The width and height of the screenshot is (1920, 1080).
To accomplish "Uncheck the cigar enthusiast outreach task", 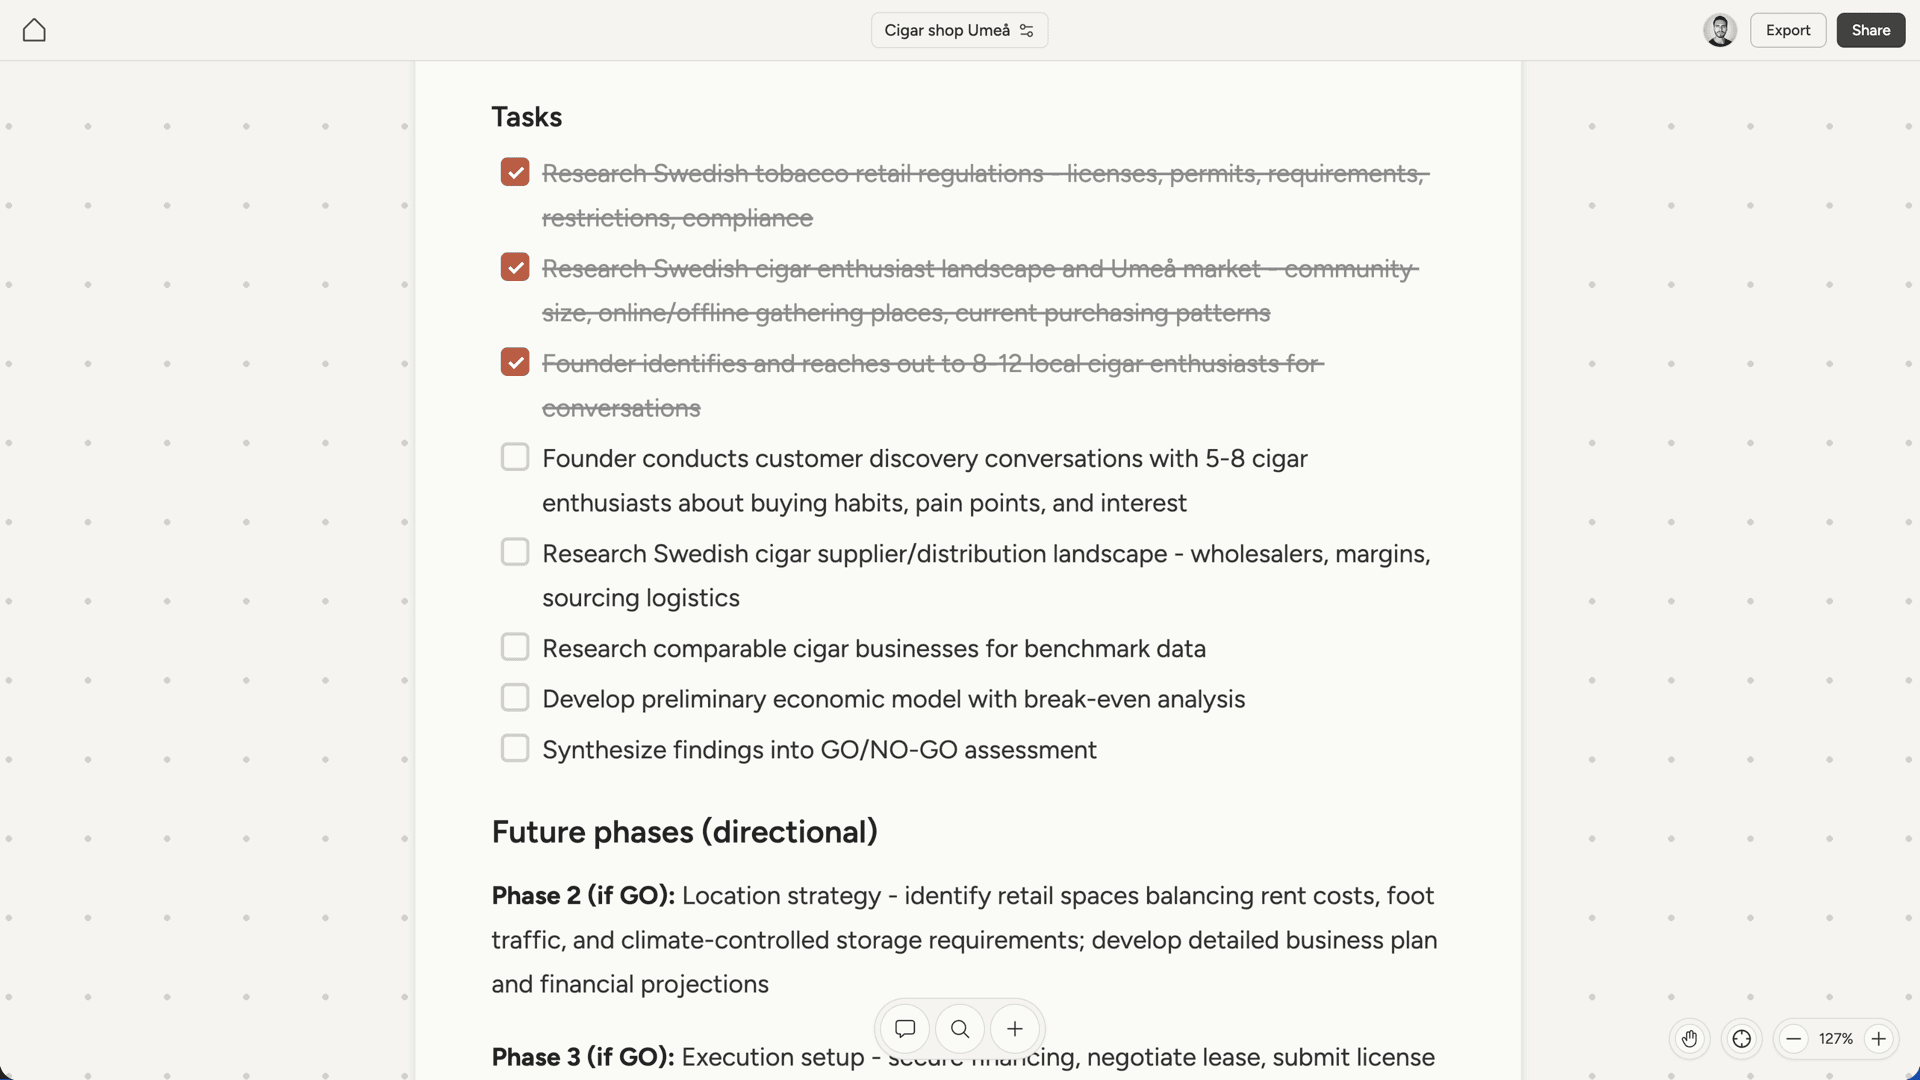I will point(515,361).
